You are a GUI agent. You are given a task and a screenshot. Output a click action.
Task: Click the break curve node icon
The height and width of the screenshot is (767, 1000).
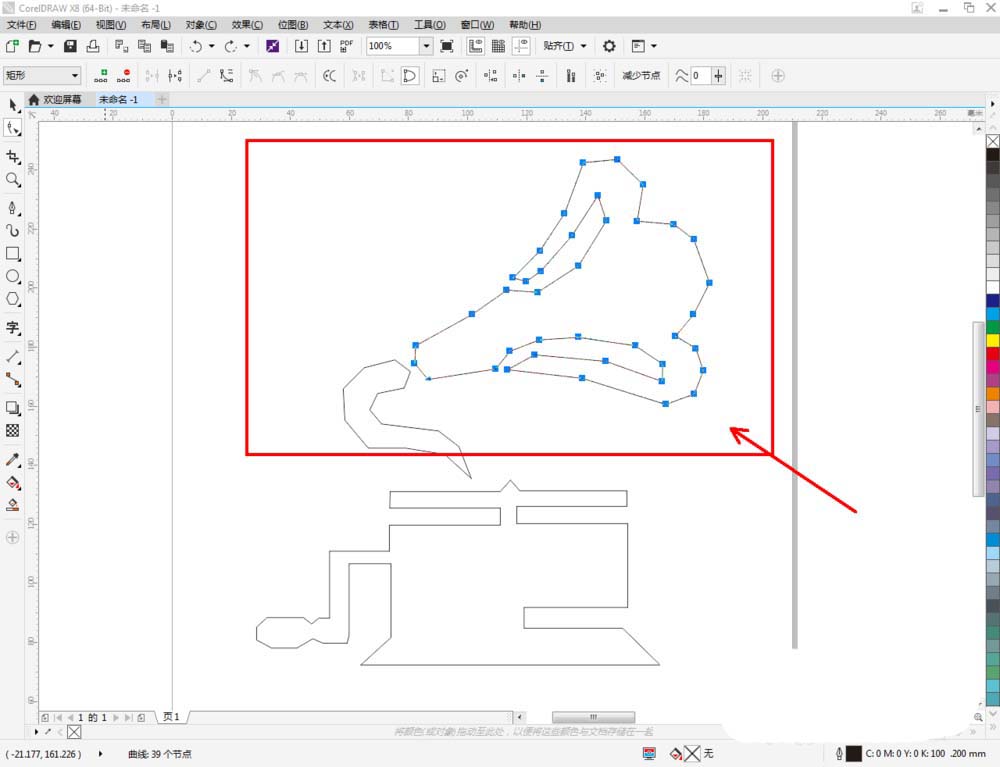(175, 76)
